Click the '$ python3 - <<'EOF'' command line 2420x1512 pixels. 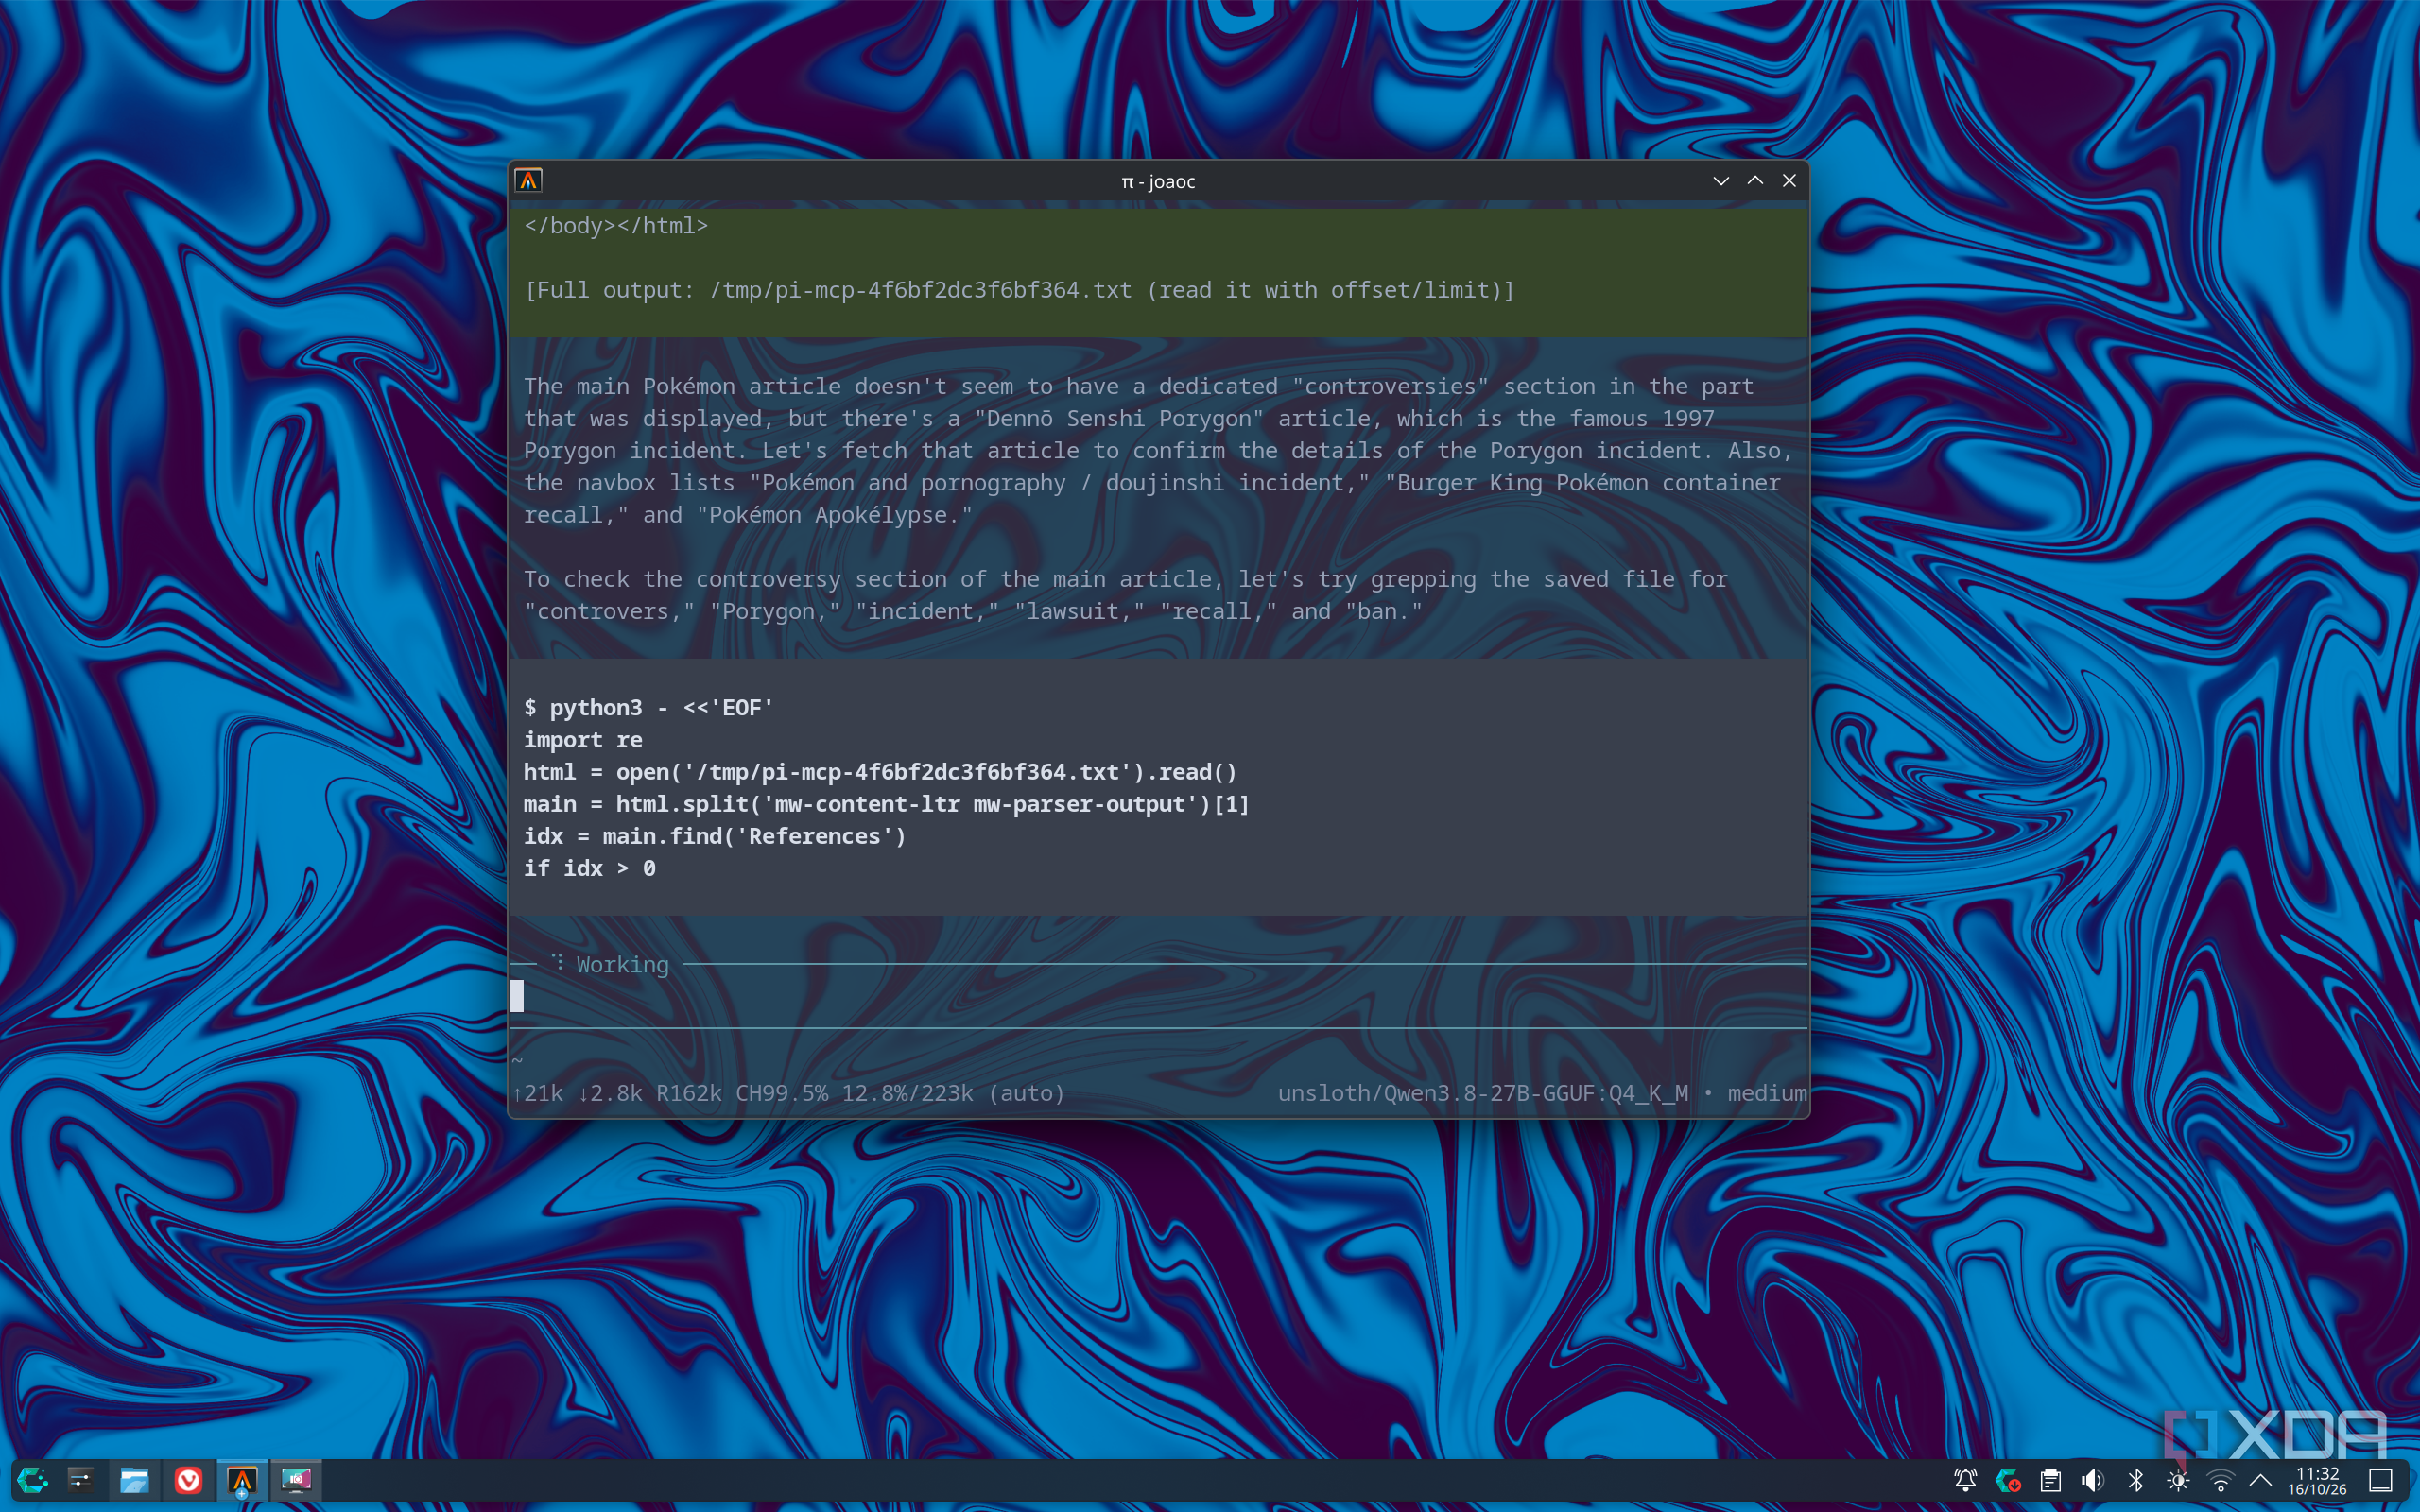point(648,708)
